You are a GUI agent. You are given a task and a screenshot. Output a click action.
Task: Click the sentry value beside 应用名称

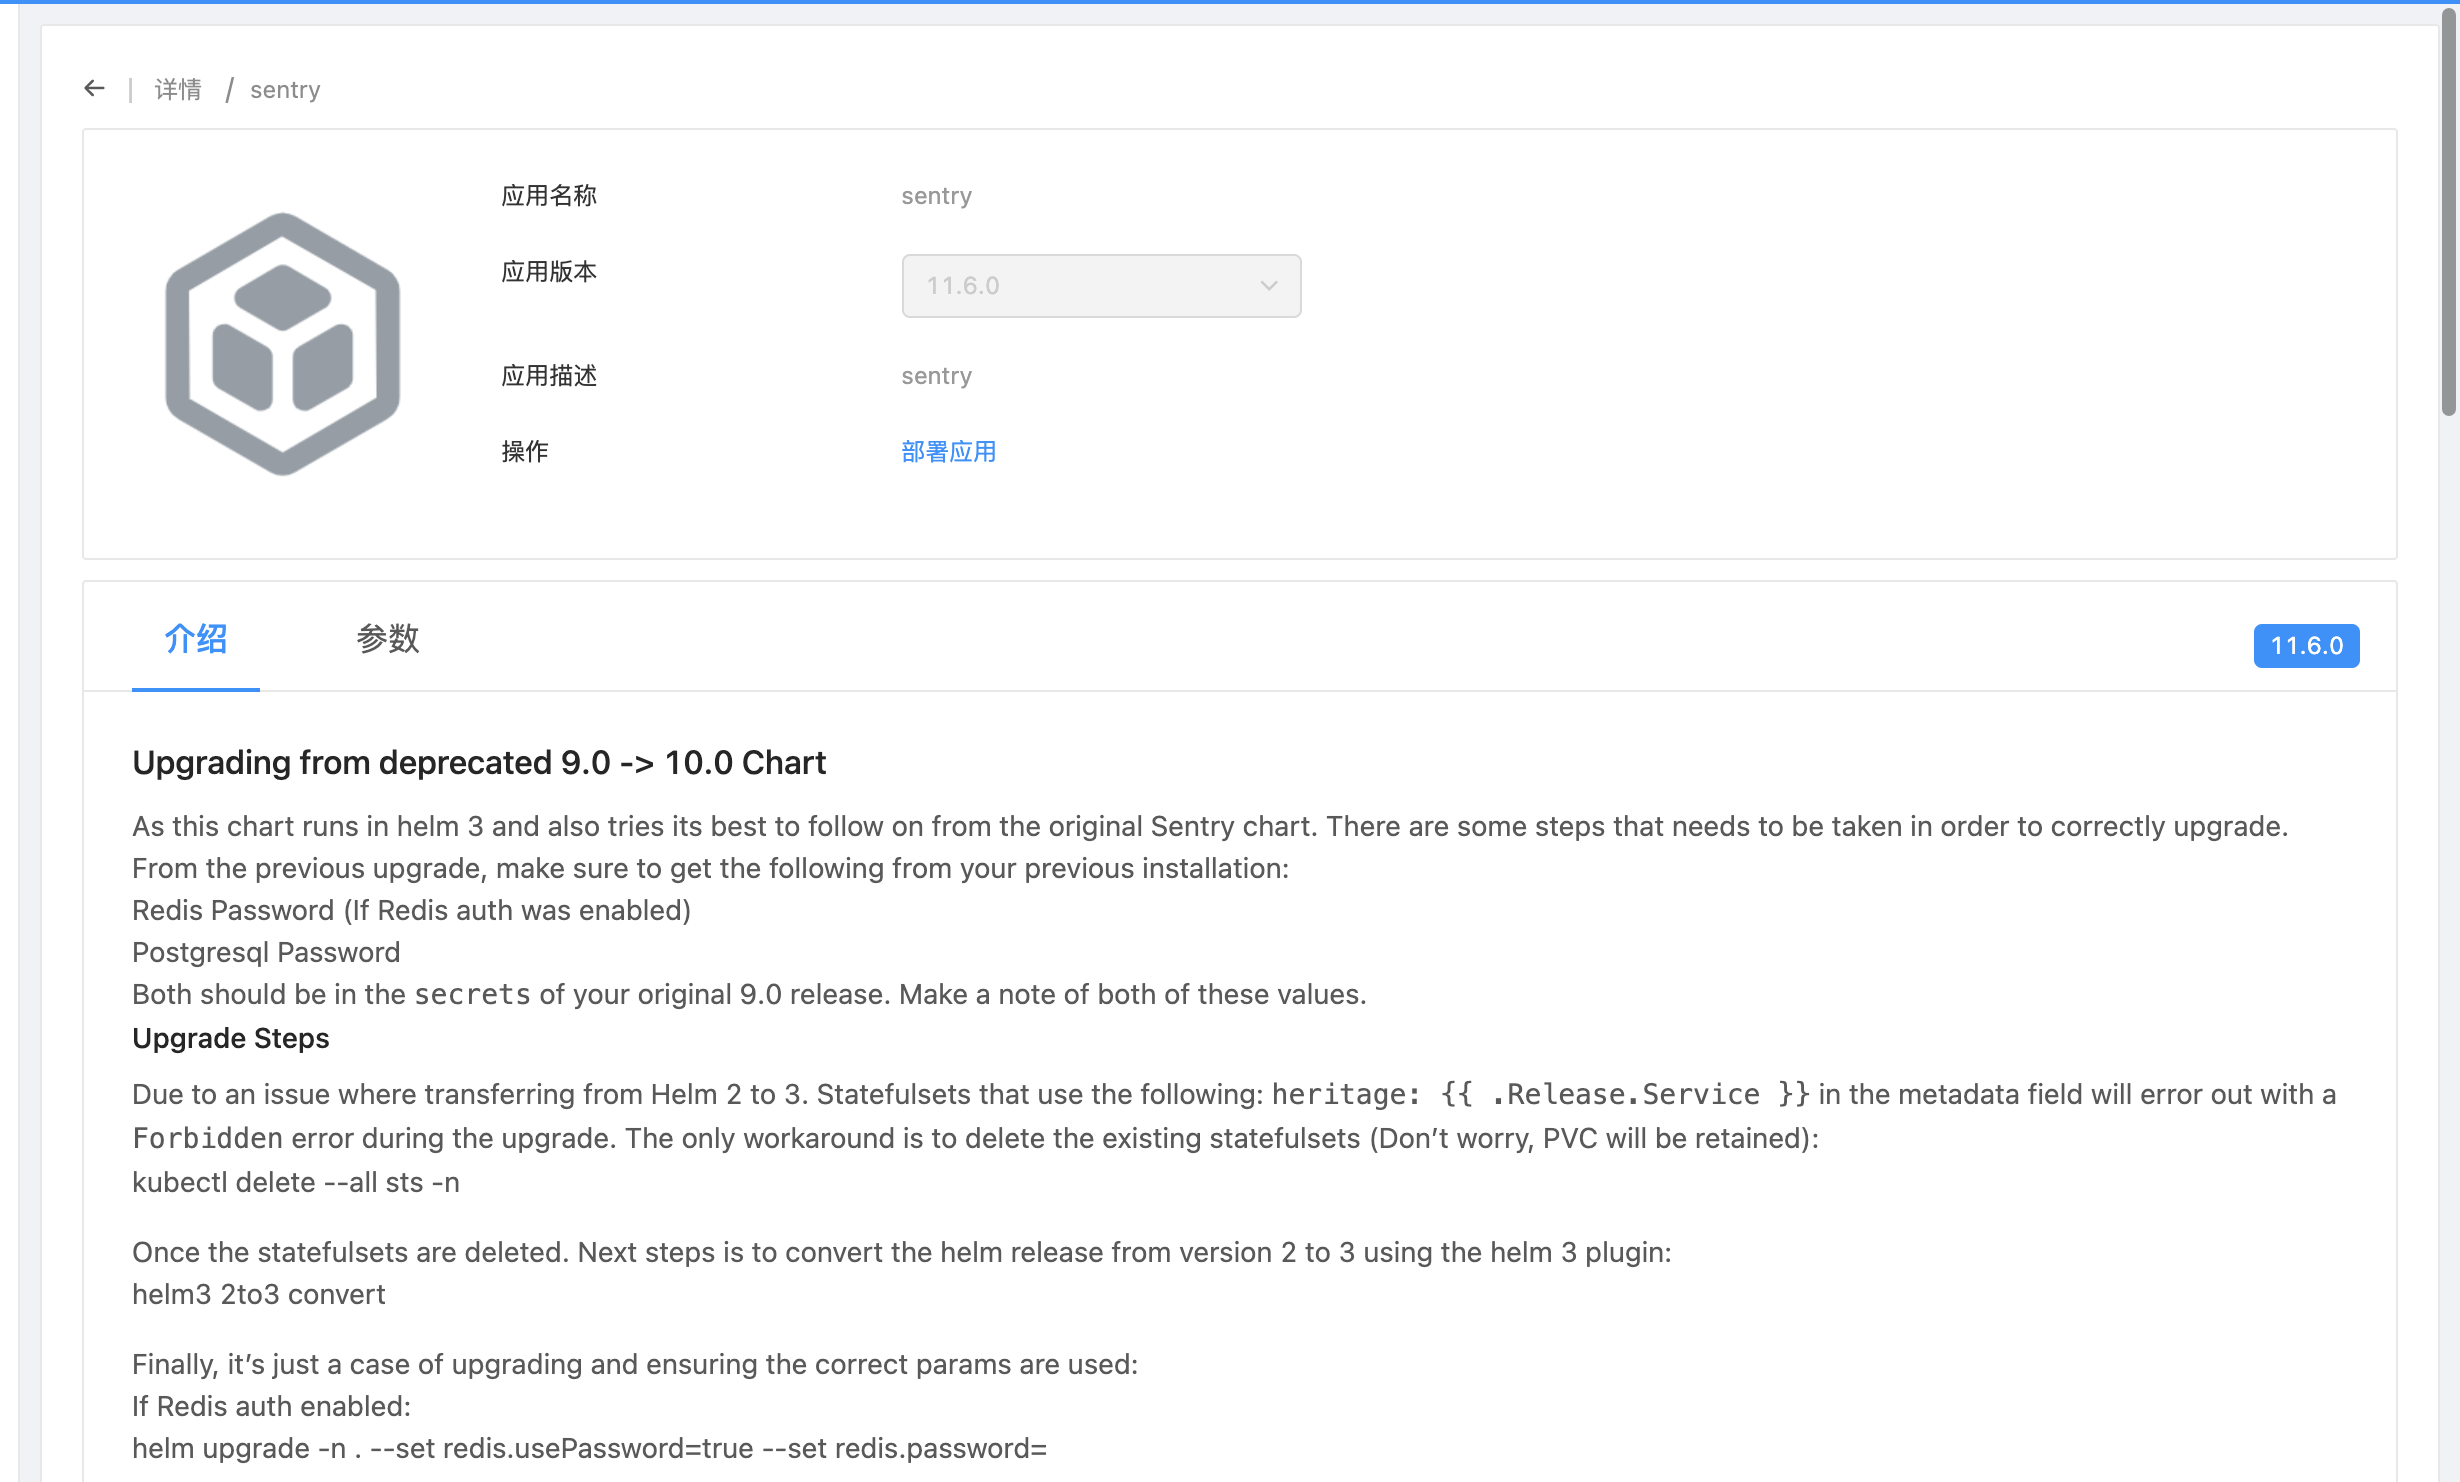936,196
